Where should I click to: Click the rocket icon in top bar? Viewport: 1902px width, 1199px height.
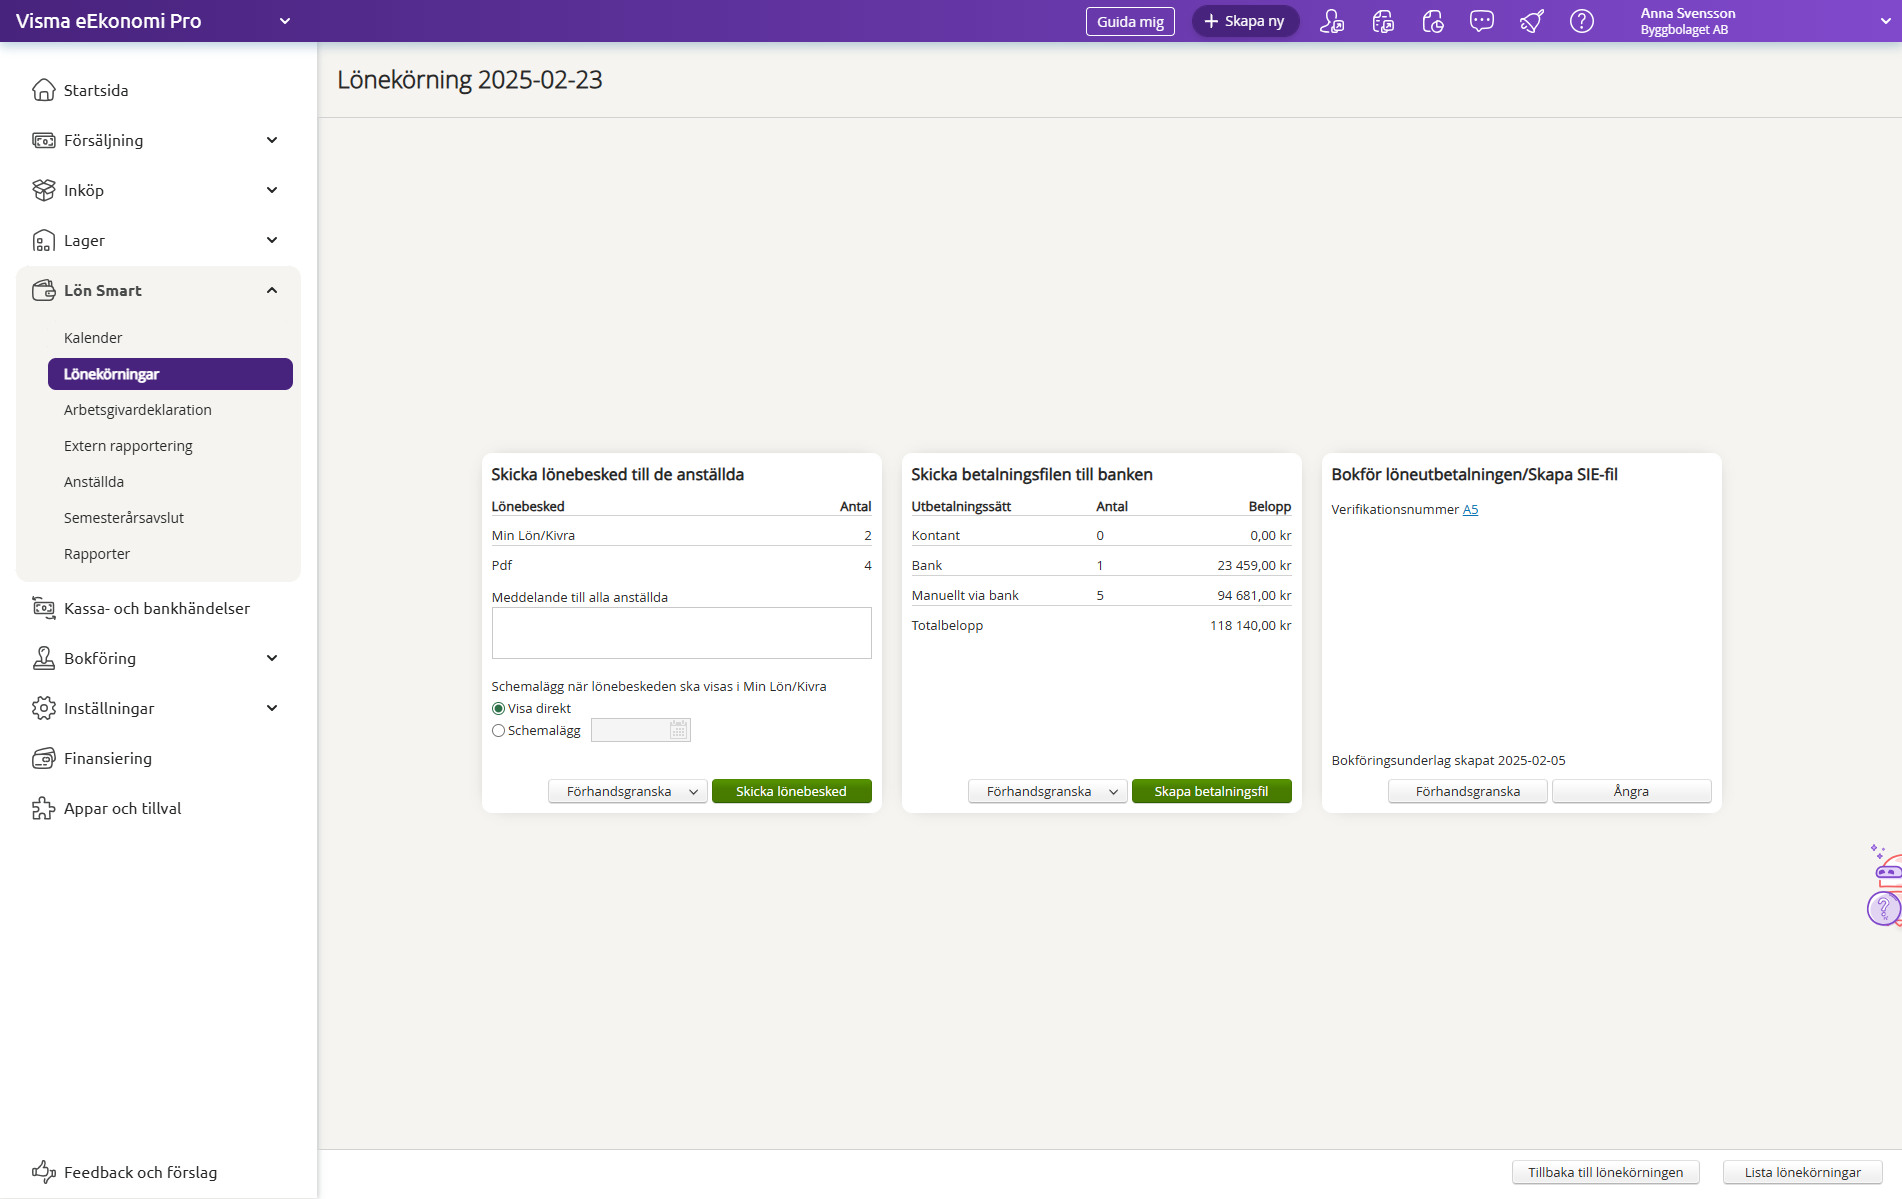[1532, 21]
